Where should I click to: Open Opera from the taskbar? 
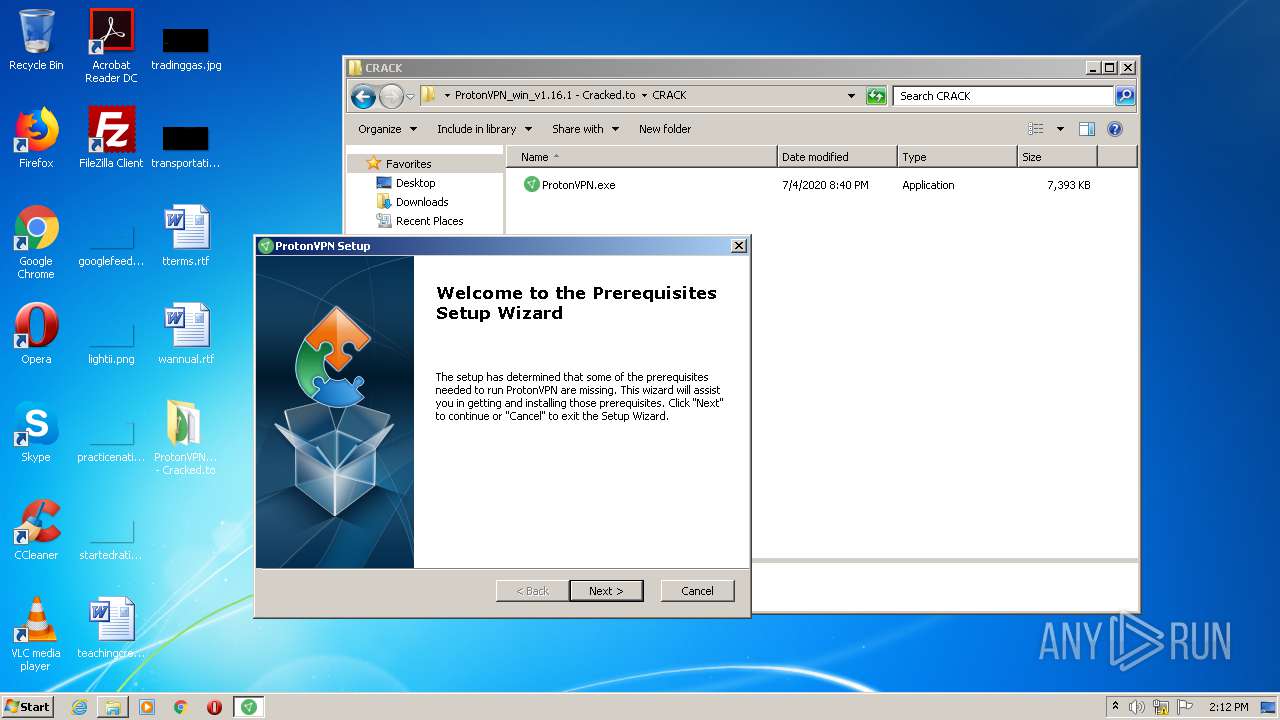point(214,707)
